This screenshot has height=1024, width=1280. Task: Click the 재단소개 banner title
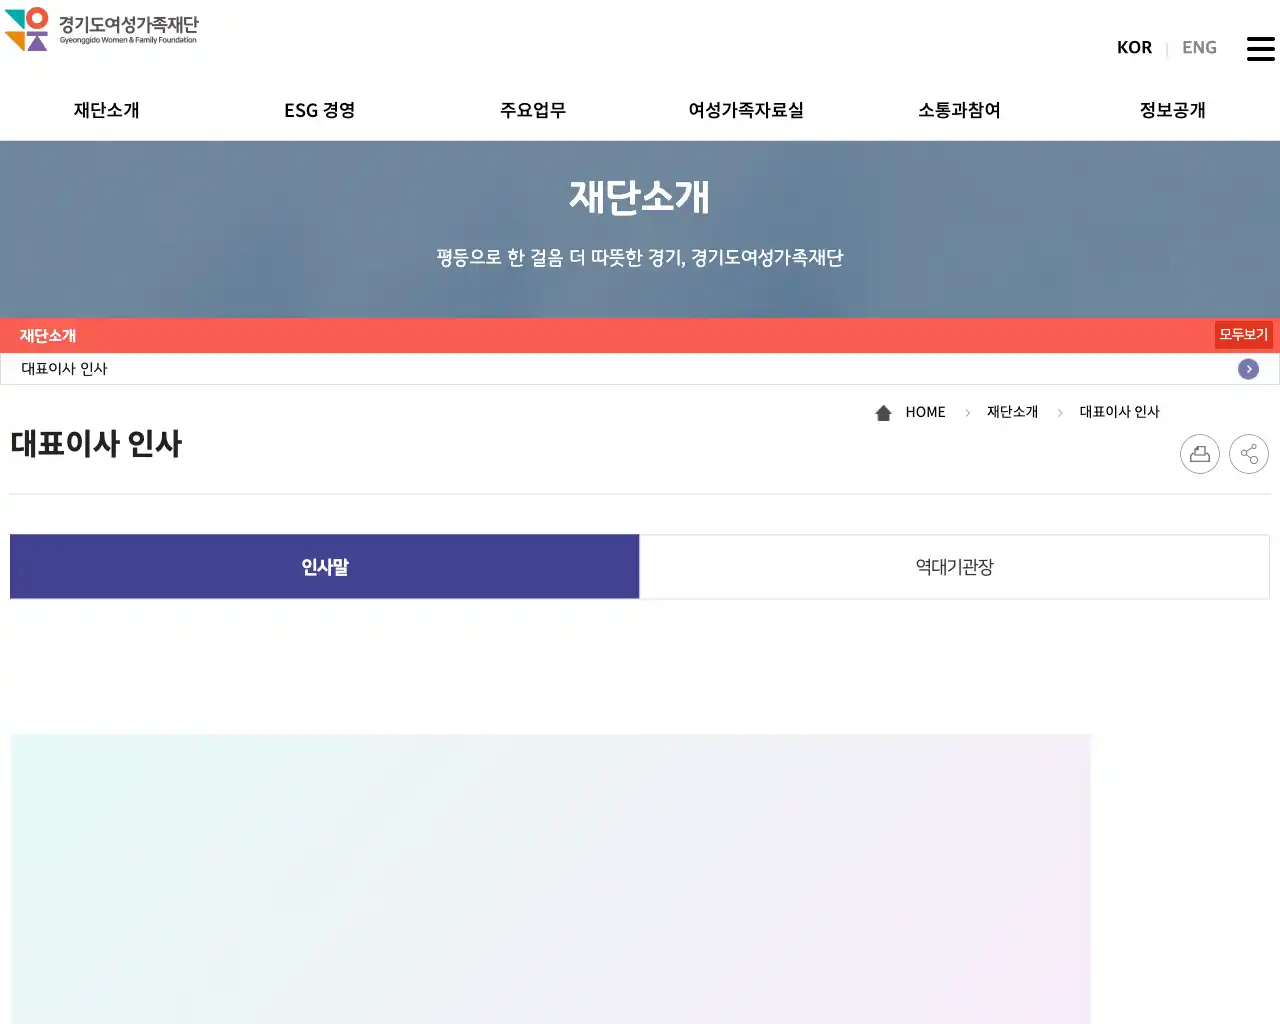coord(640,197)
